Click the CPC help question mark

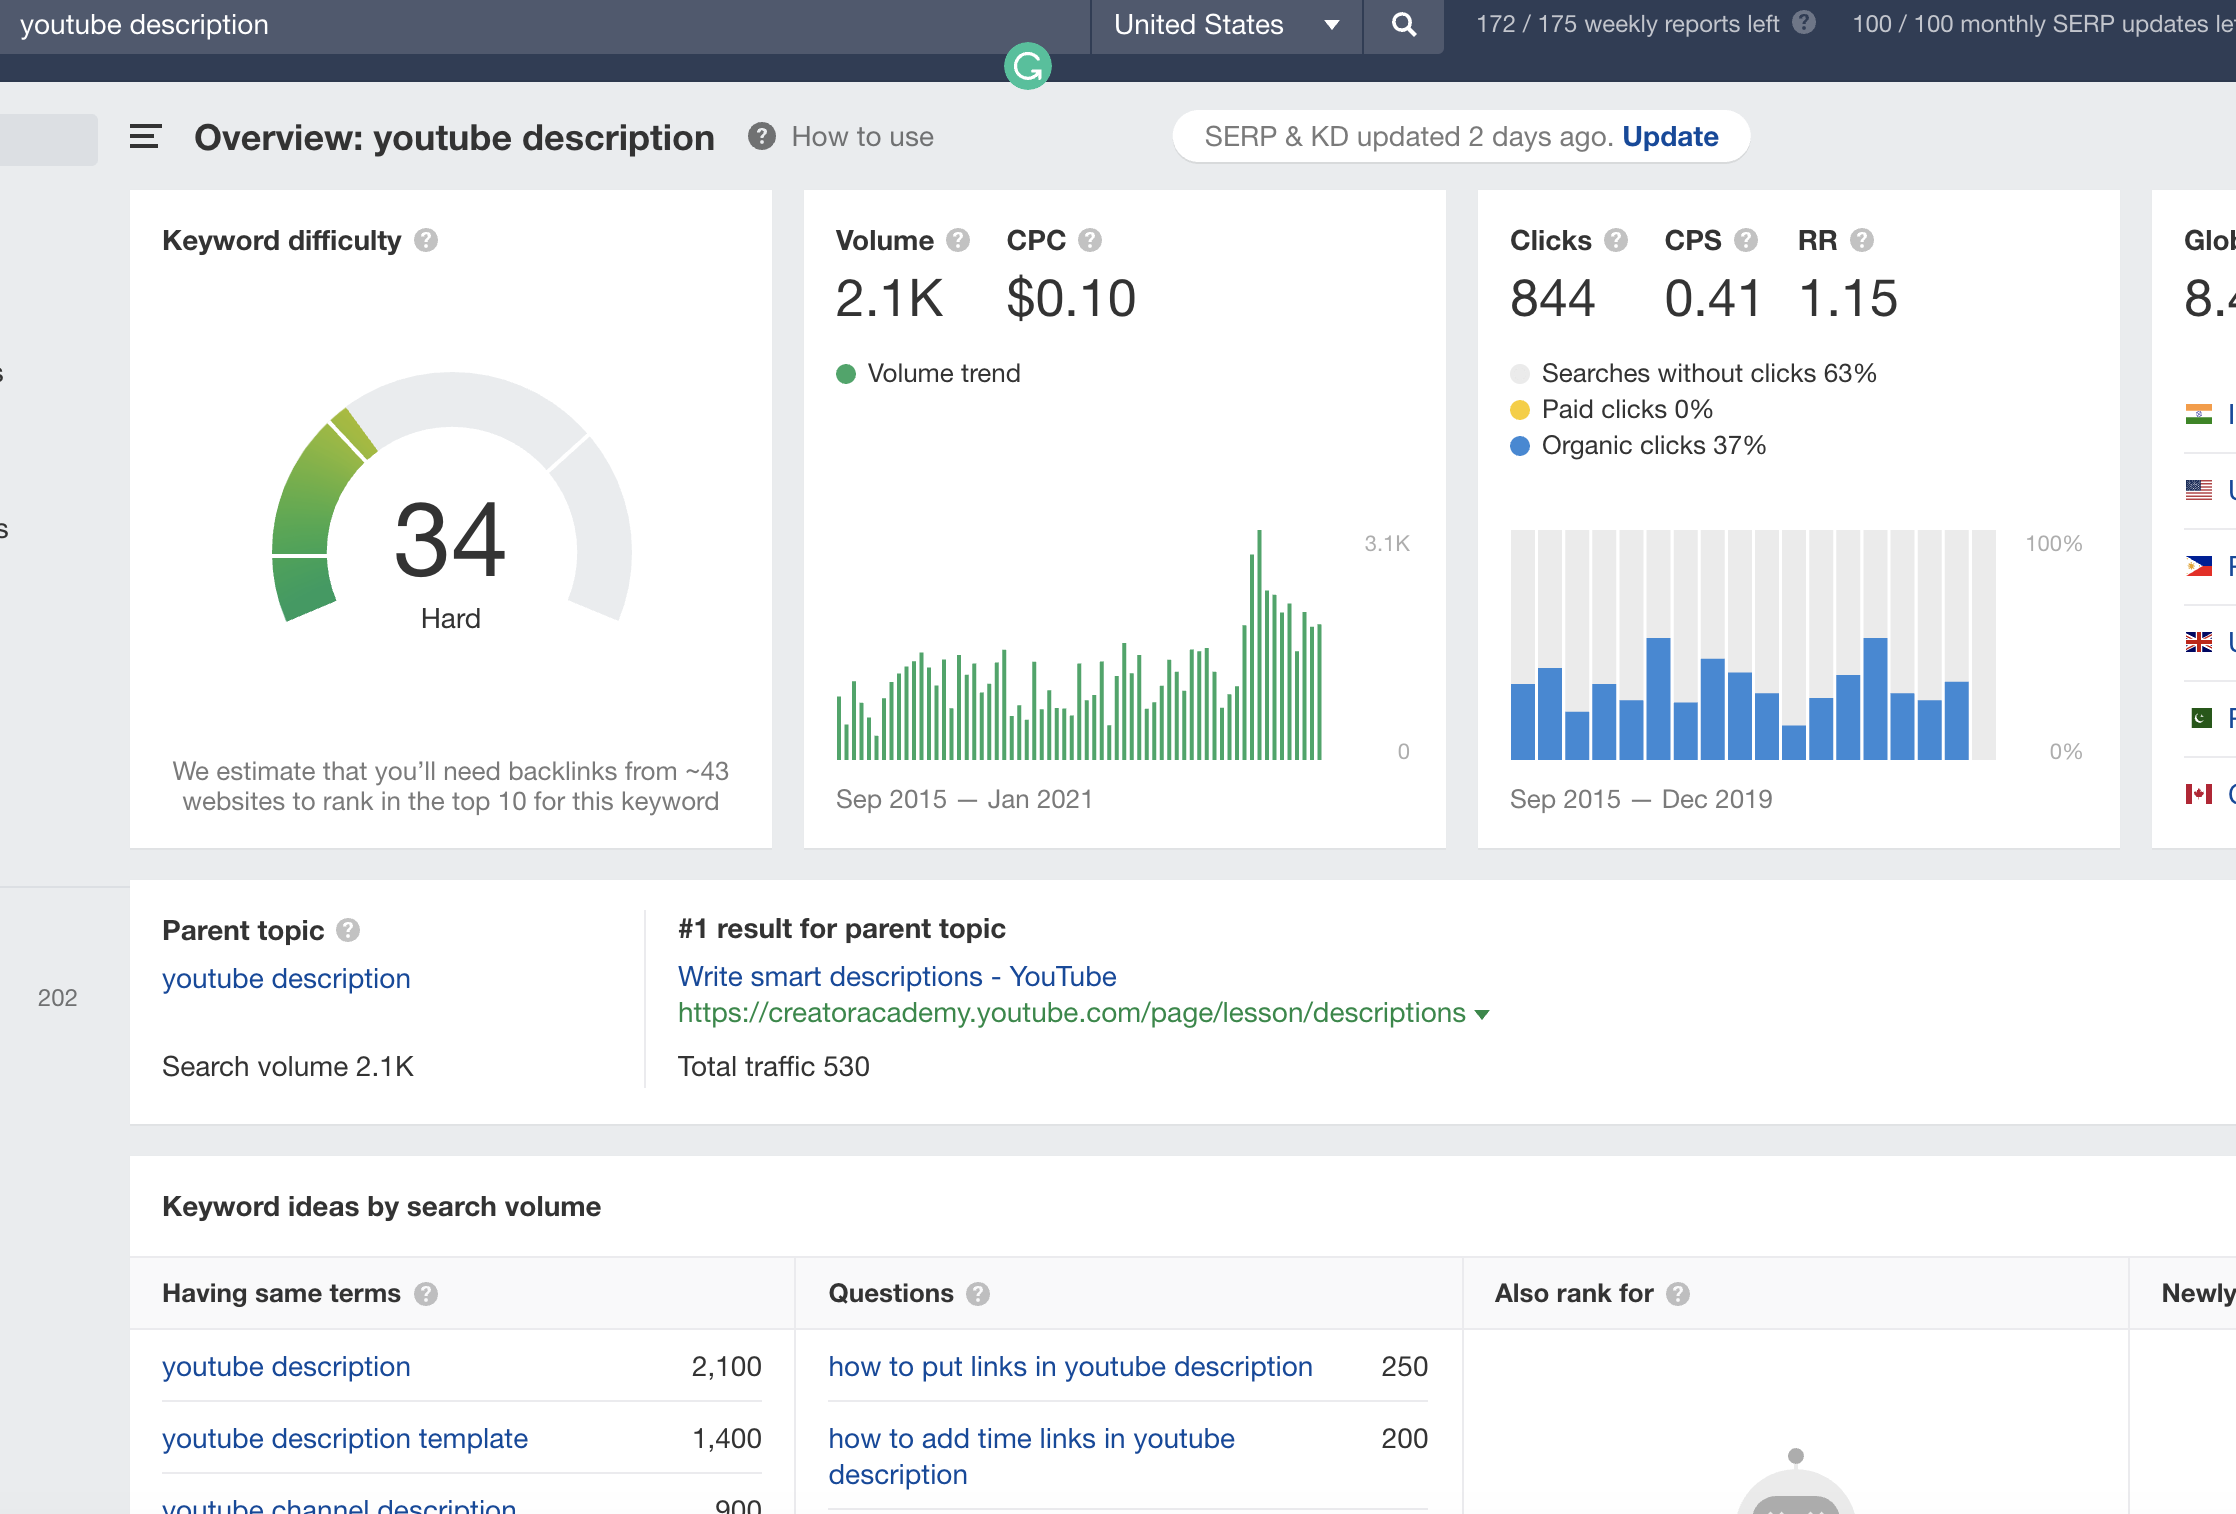pos(1090,241)
